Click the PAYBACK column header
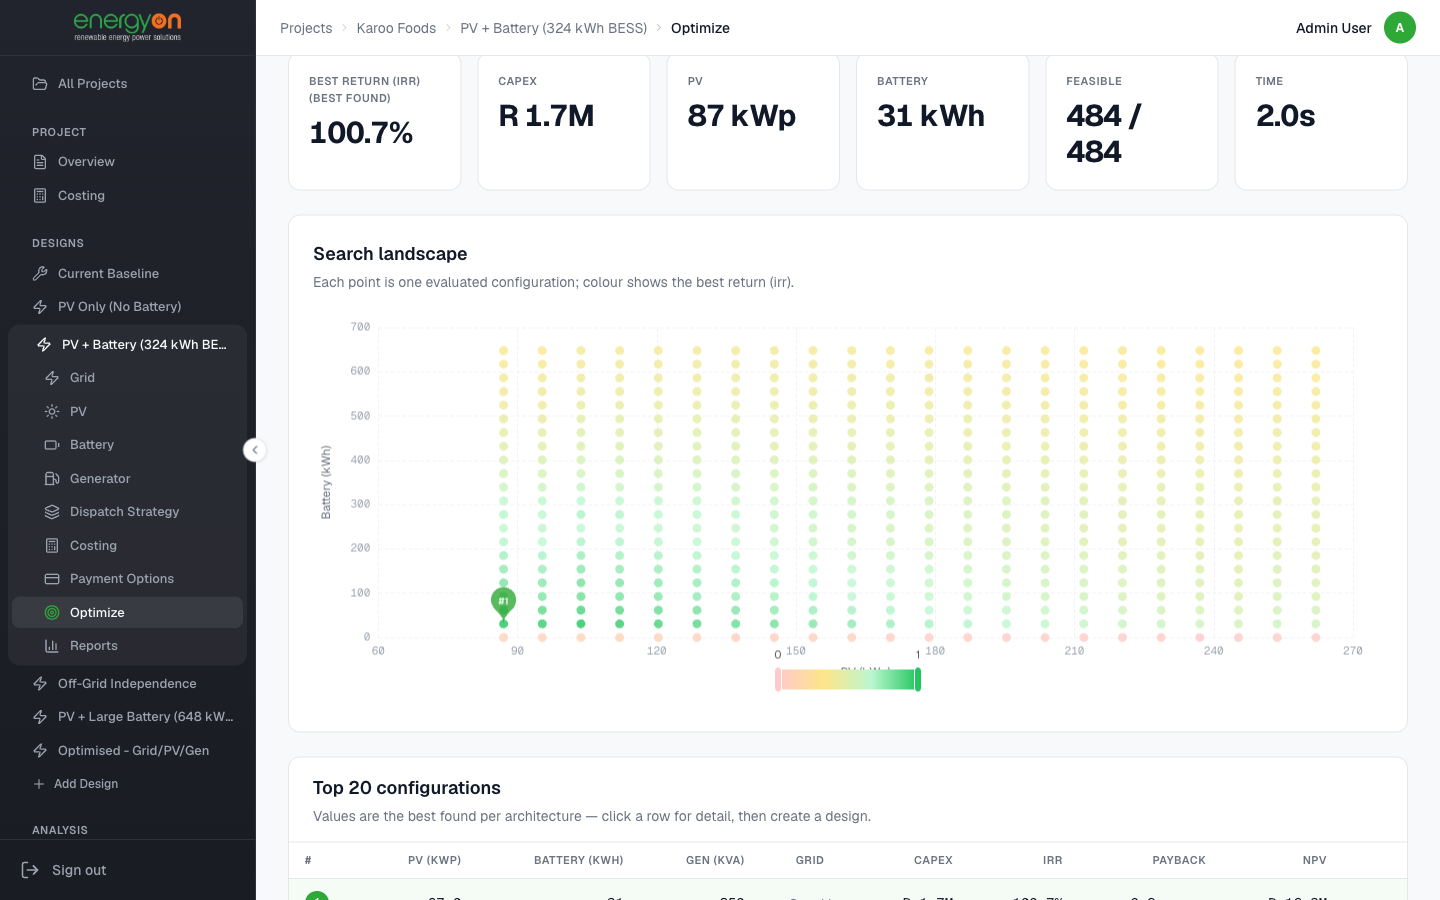Image resolution: width=1440 pixels, height=900 pixels. [1179, 860]
